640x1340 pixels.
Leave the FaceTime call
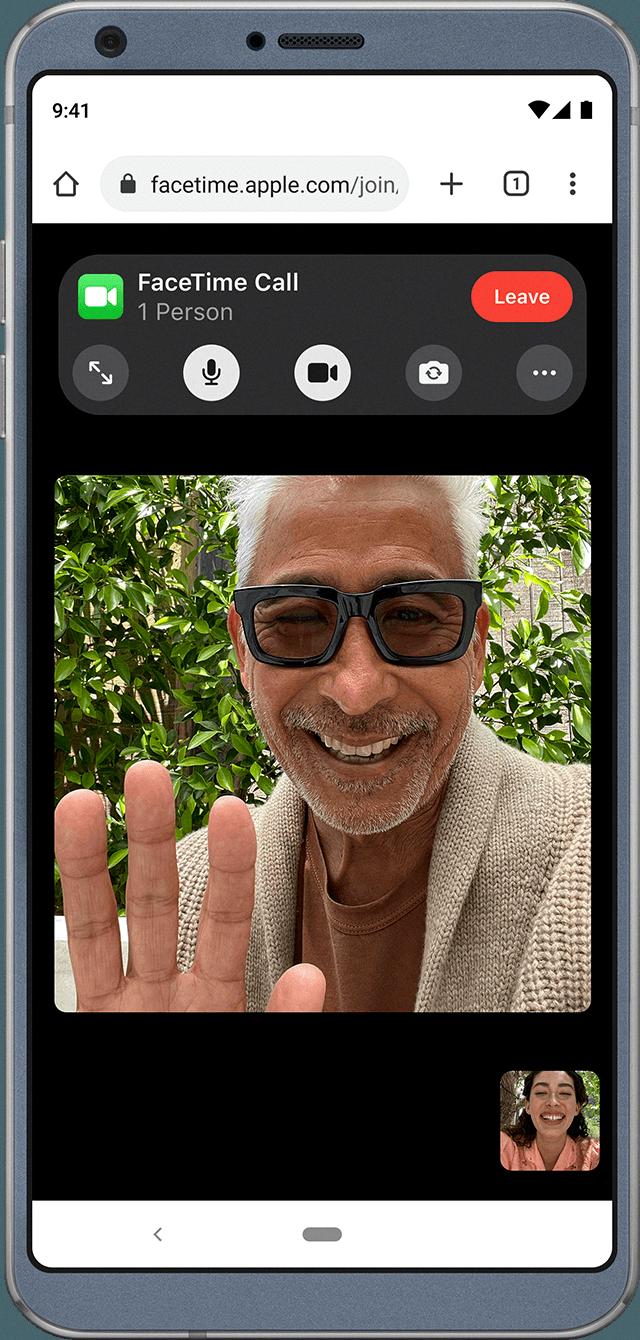click(522, 297)
